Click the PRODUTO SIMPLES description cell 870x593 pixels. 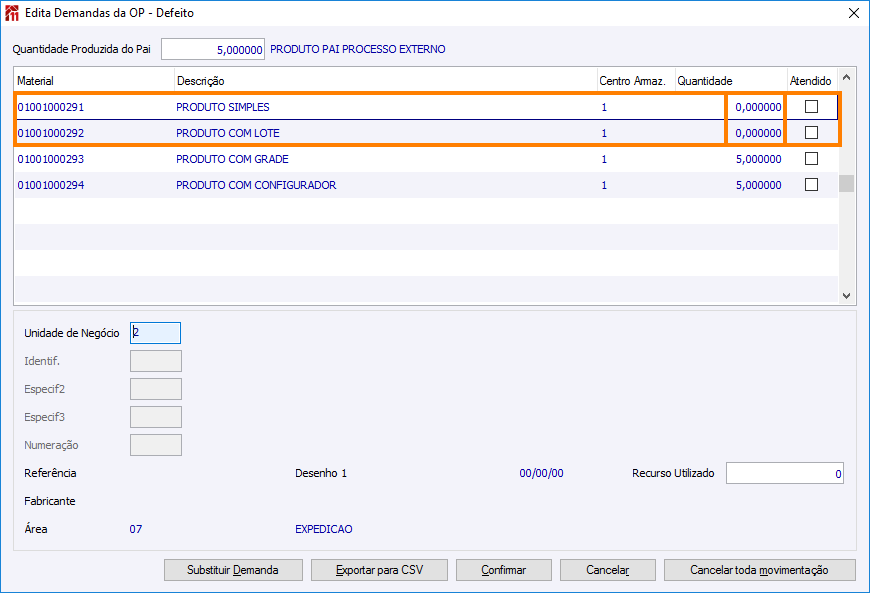222,107
